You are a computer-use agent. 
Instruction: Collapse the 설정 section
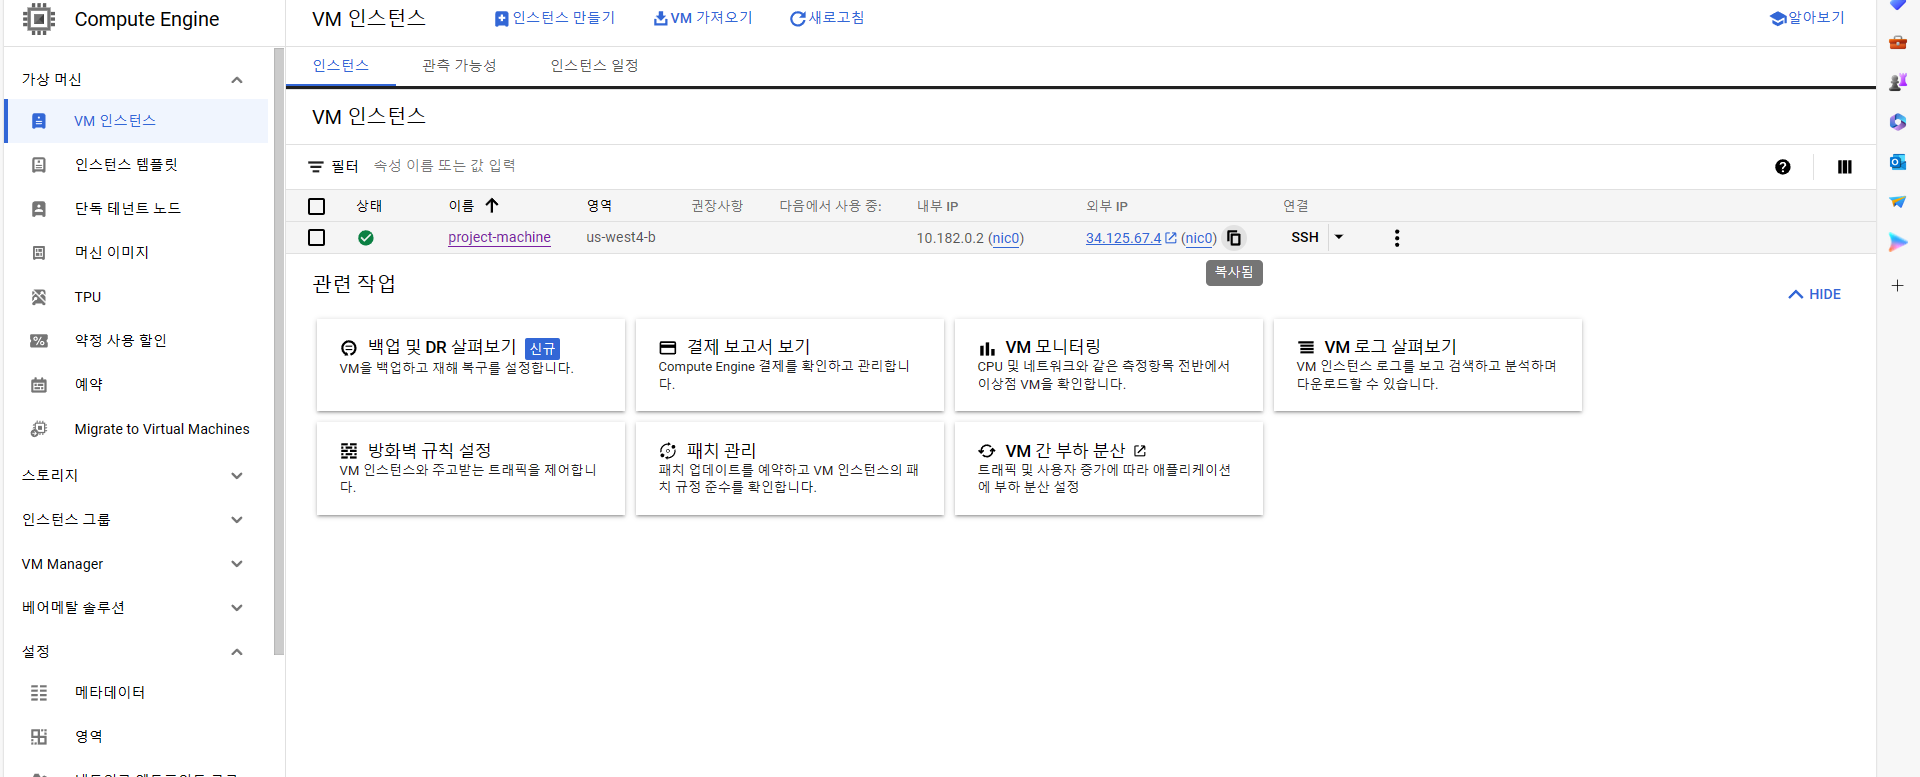click(x=237, y=652)
